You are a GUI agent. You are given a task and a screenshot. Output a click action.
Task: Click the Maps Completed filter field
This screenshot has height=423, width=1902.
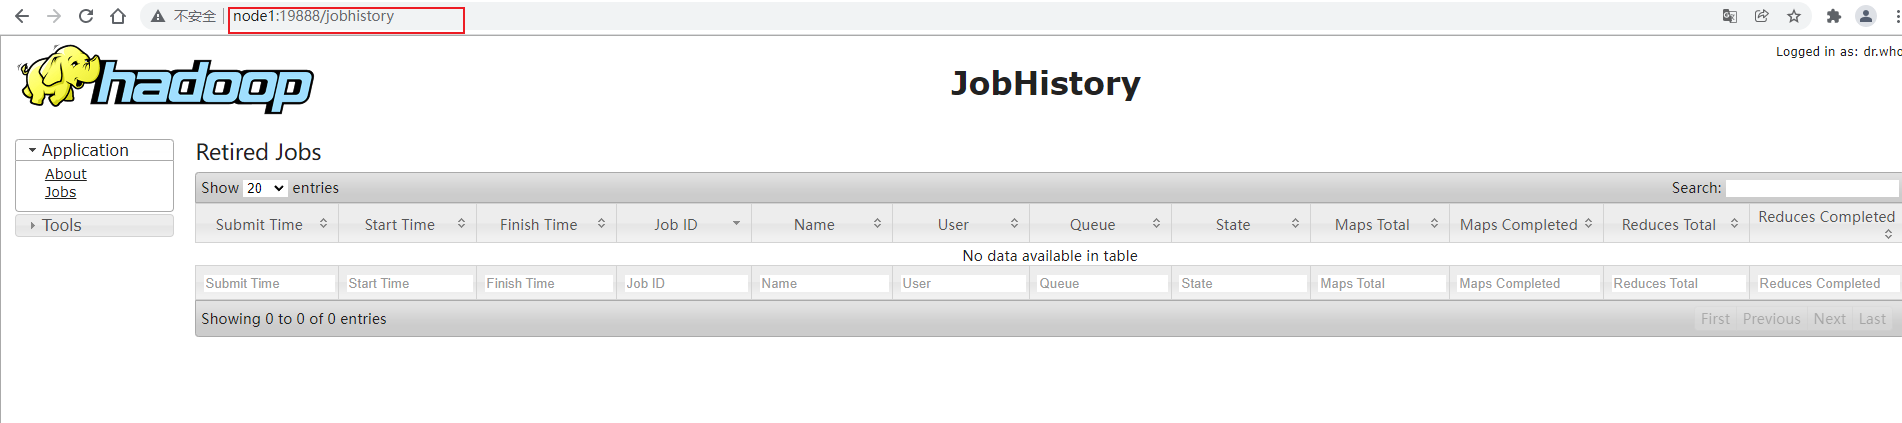pos(1527,284)
